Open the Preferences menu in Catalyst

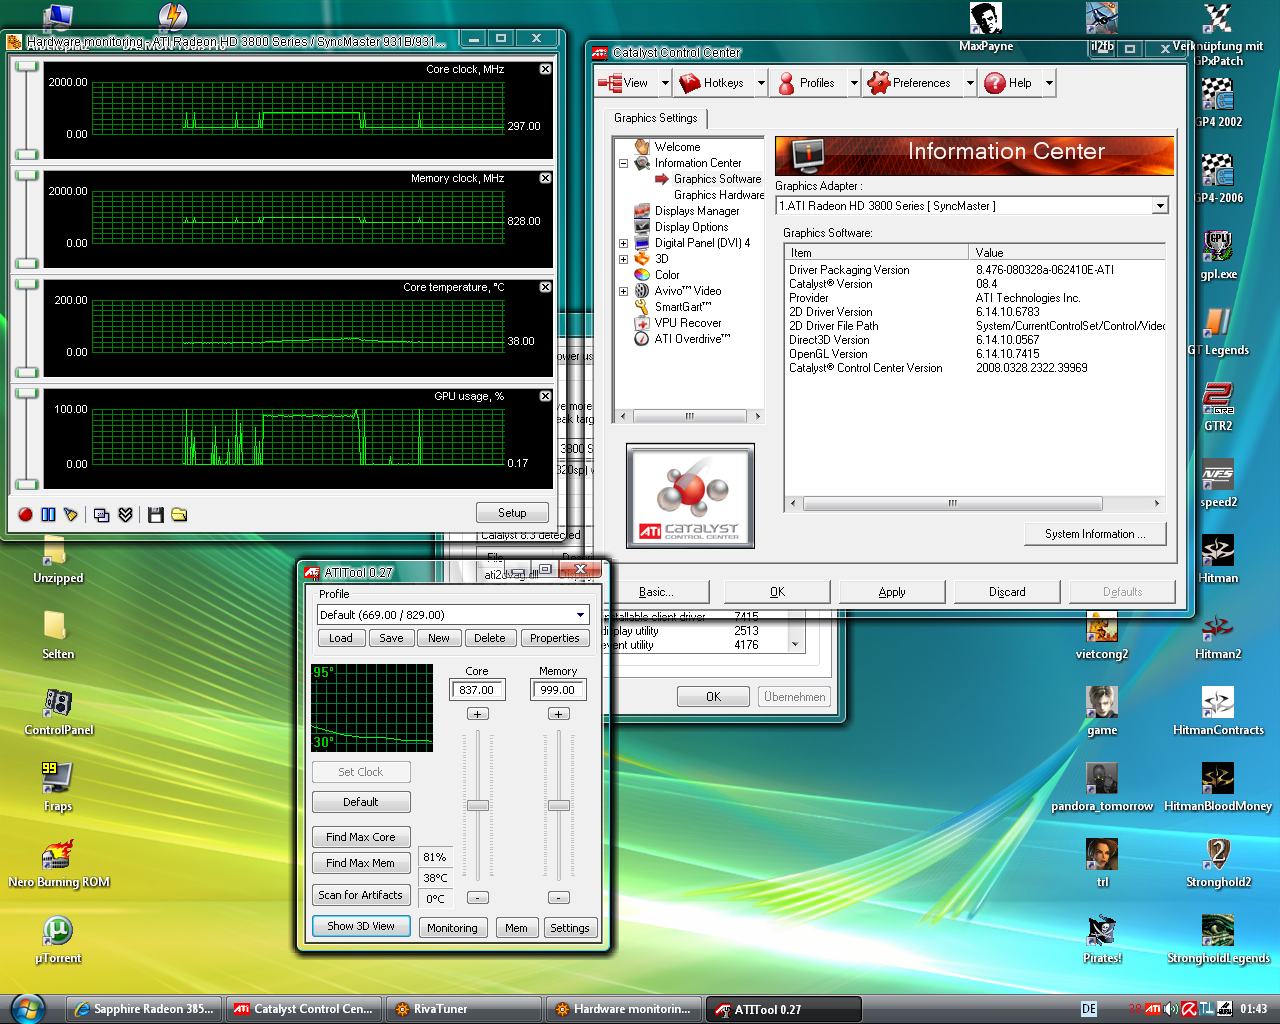pos(909,83)
